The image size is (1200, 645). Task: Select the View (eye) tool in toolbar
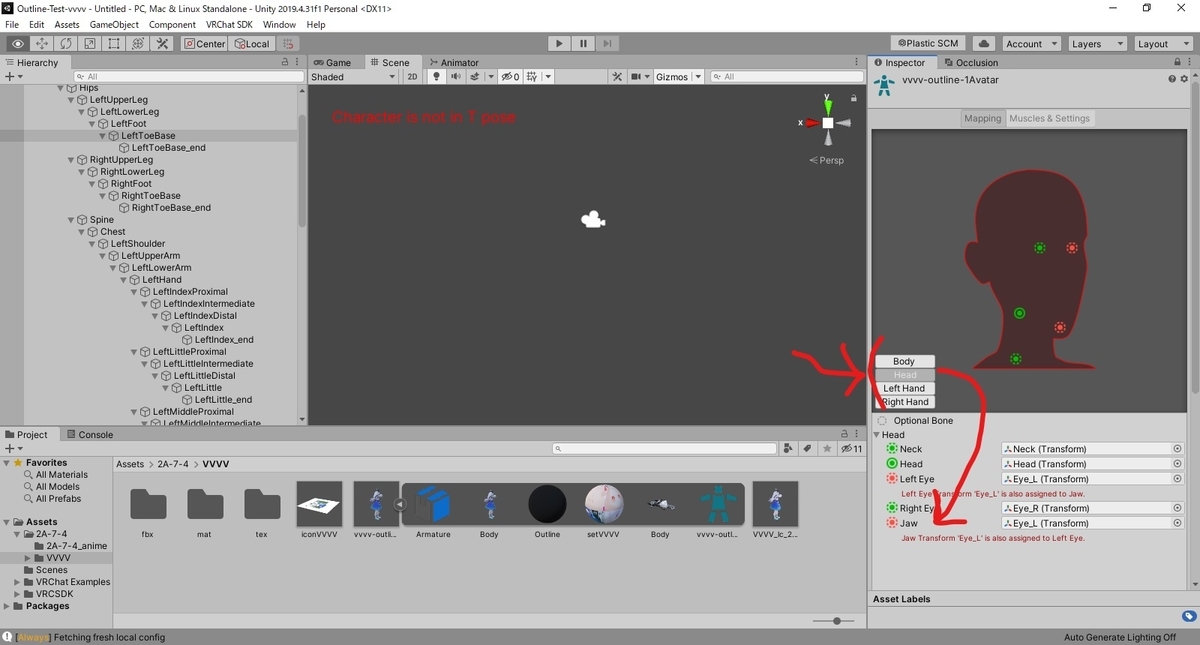pos(18,44)
